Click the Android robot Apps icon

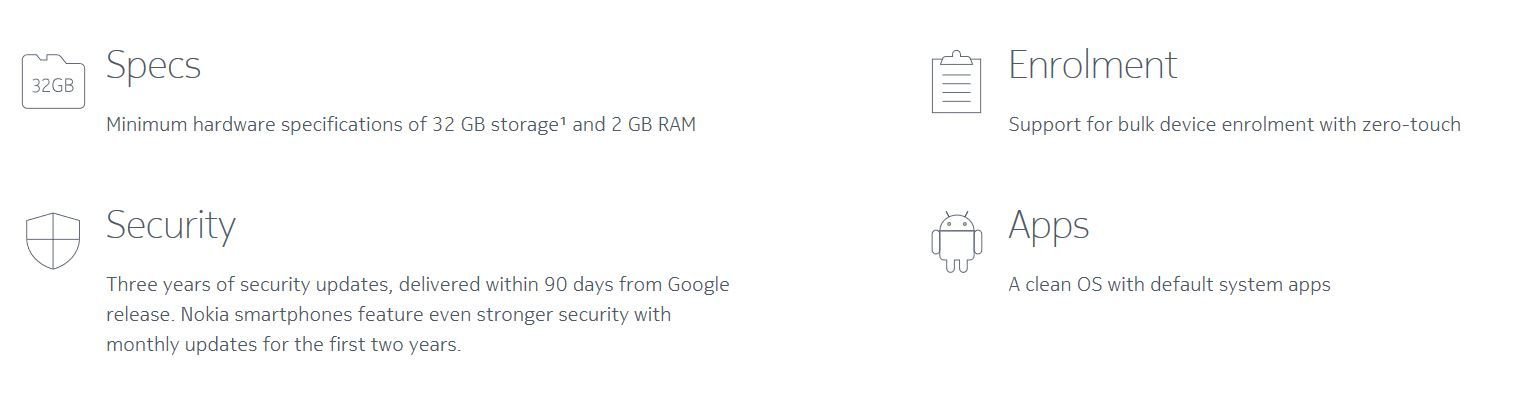click(956, 241)
